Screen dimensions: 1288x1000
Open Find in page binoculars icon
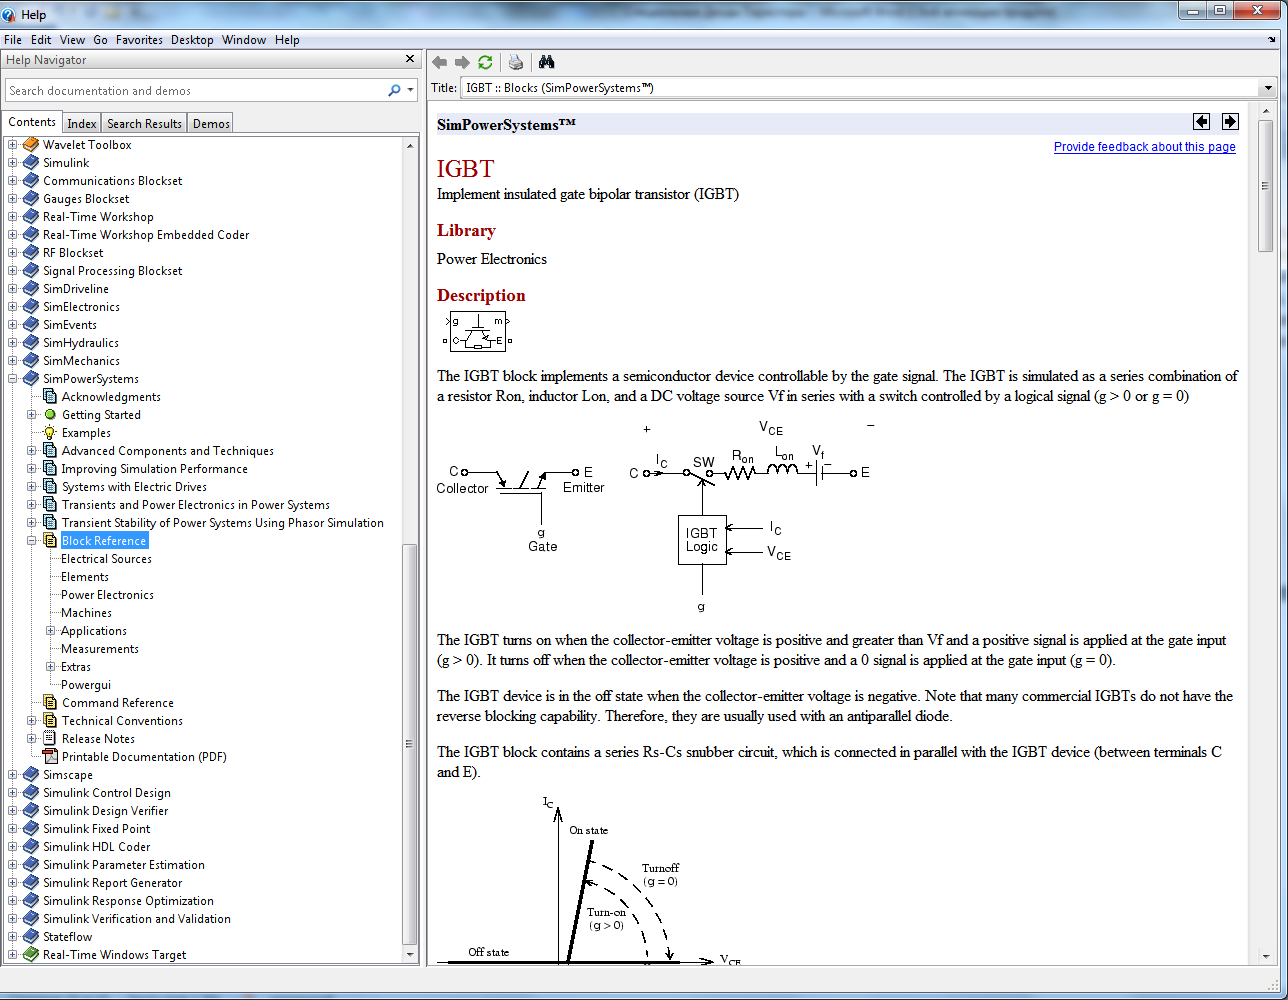(x=546, y=62)
